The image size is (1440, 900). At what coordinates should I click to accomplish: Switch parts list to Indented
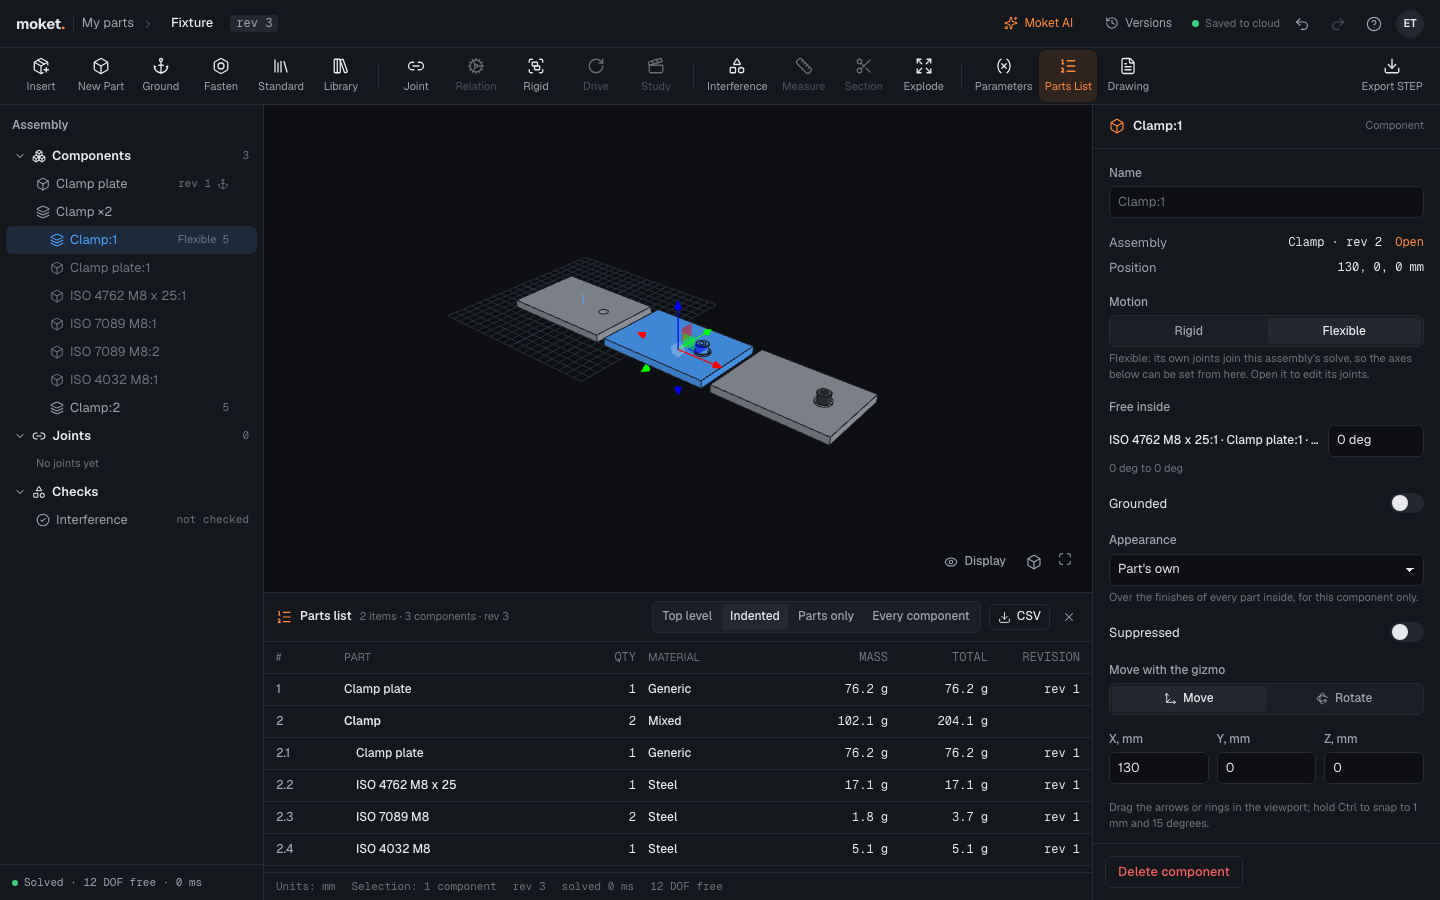[x=754, y=616]
